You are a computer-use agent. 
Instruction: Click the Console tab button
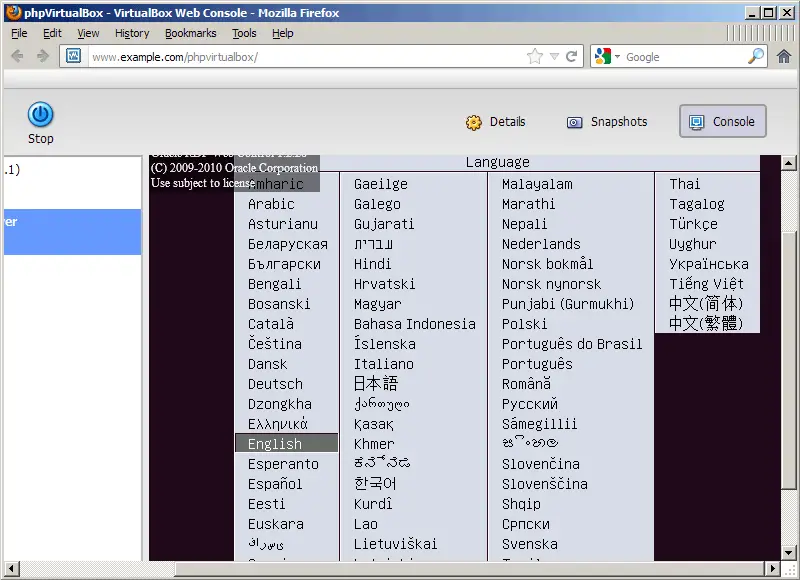[x=722, y=122]
